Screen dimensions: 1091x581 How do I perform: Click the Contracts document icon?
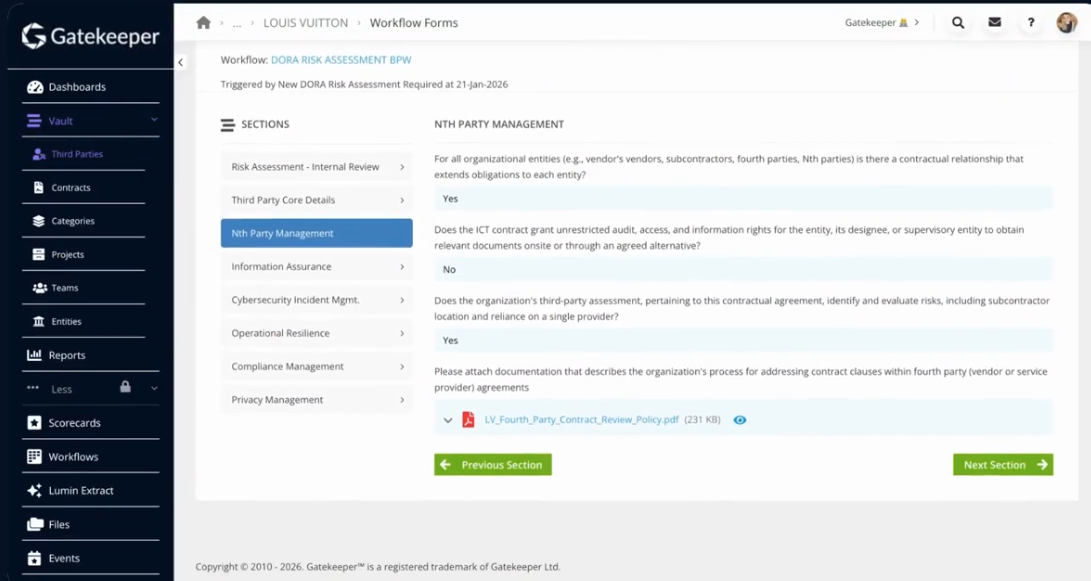click(38, 187)
